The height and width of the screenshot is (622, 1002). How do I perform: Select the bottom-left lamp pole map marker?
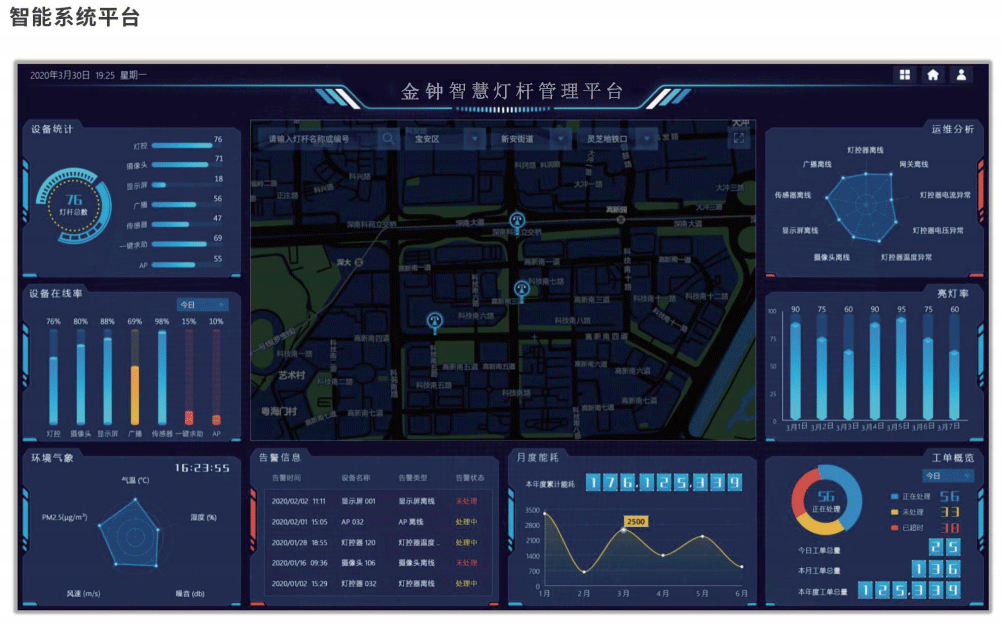coord(434,322)
